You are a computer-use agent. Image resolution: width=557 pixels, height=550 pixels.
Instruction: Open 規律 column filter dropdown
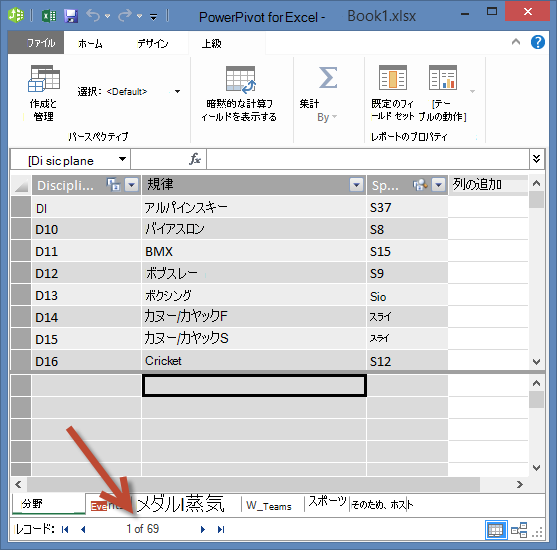click(356, 185)
